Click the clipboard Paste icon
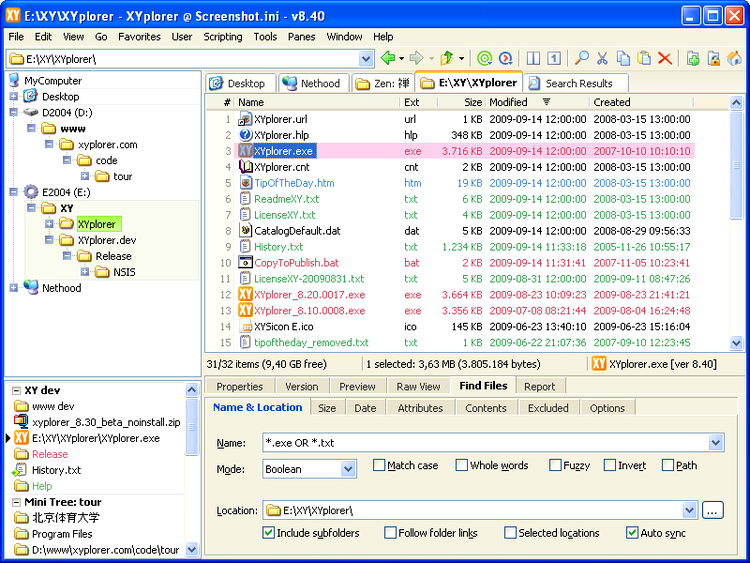The width and height of the screenshot is (750, 563). coord(644,58)
